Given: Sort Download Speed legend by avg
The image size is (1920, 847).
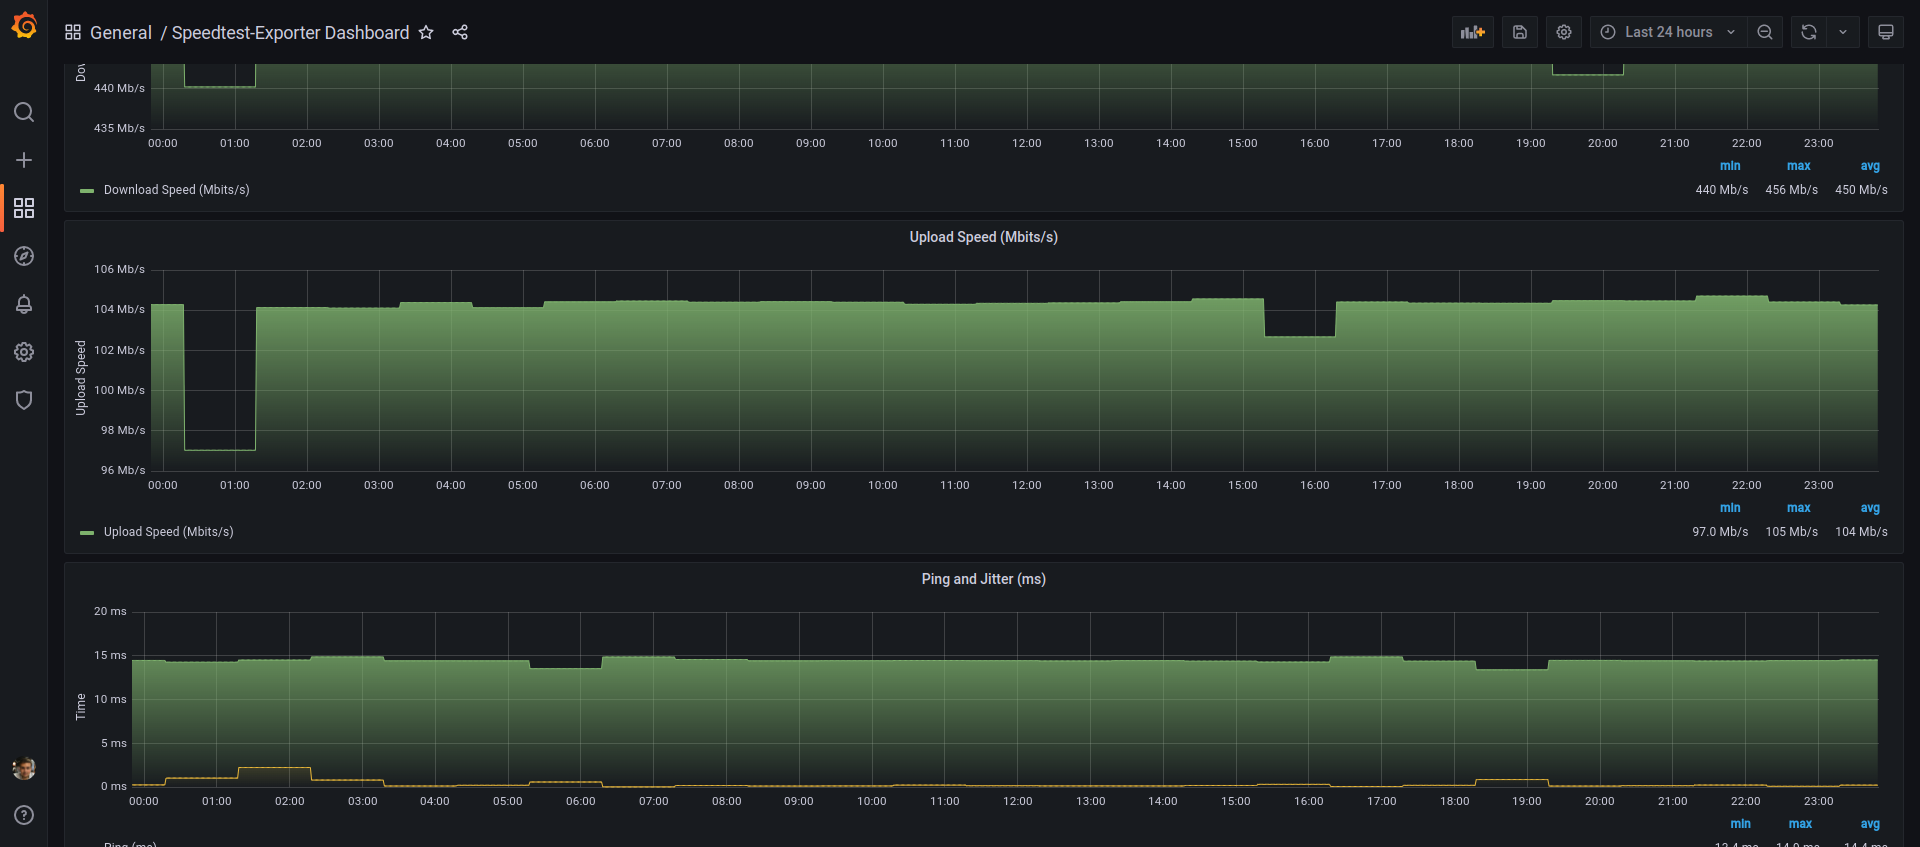Looking at the screenshot, I should coord(1870,166).
